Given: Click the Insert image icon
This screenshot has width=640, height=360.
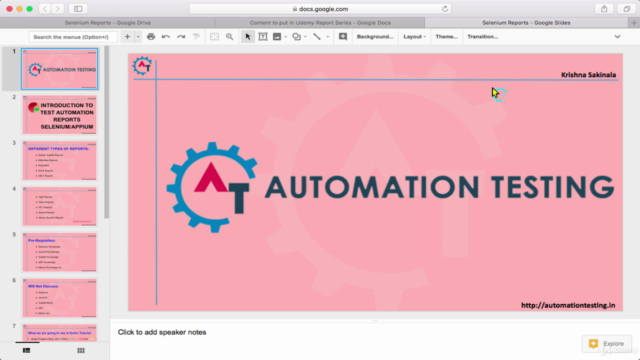Looking at the screenshot, I should point(277,37).
